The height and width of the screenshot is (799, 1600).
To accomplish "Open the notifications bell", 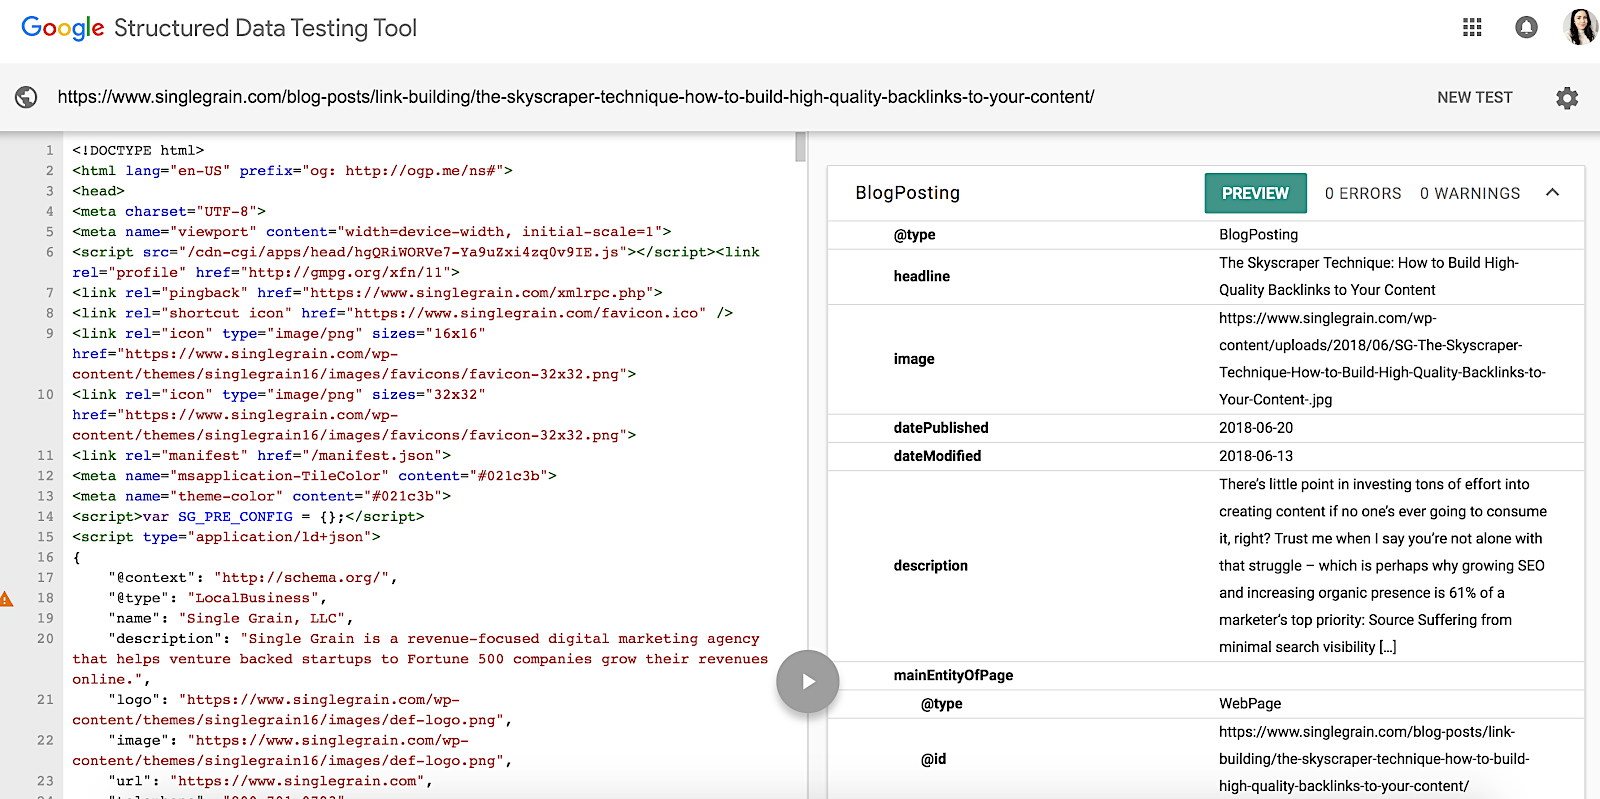I will tap(1526, 28).
